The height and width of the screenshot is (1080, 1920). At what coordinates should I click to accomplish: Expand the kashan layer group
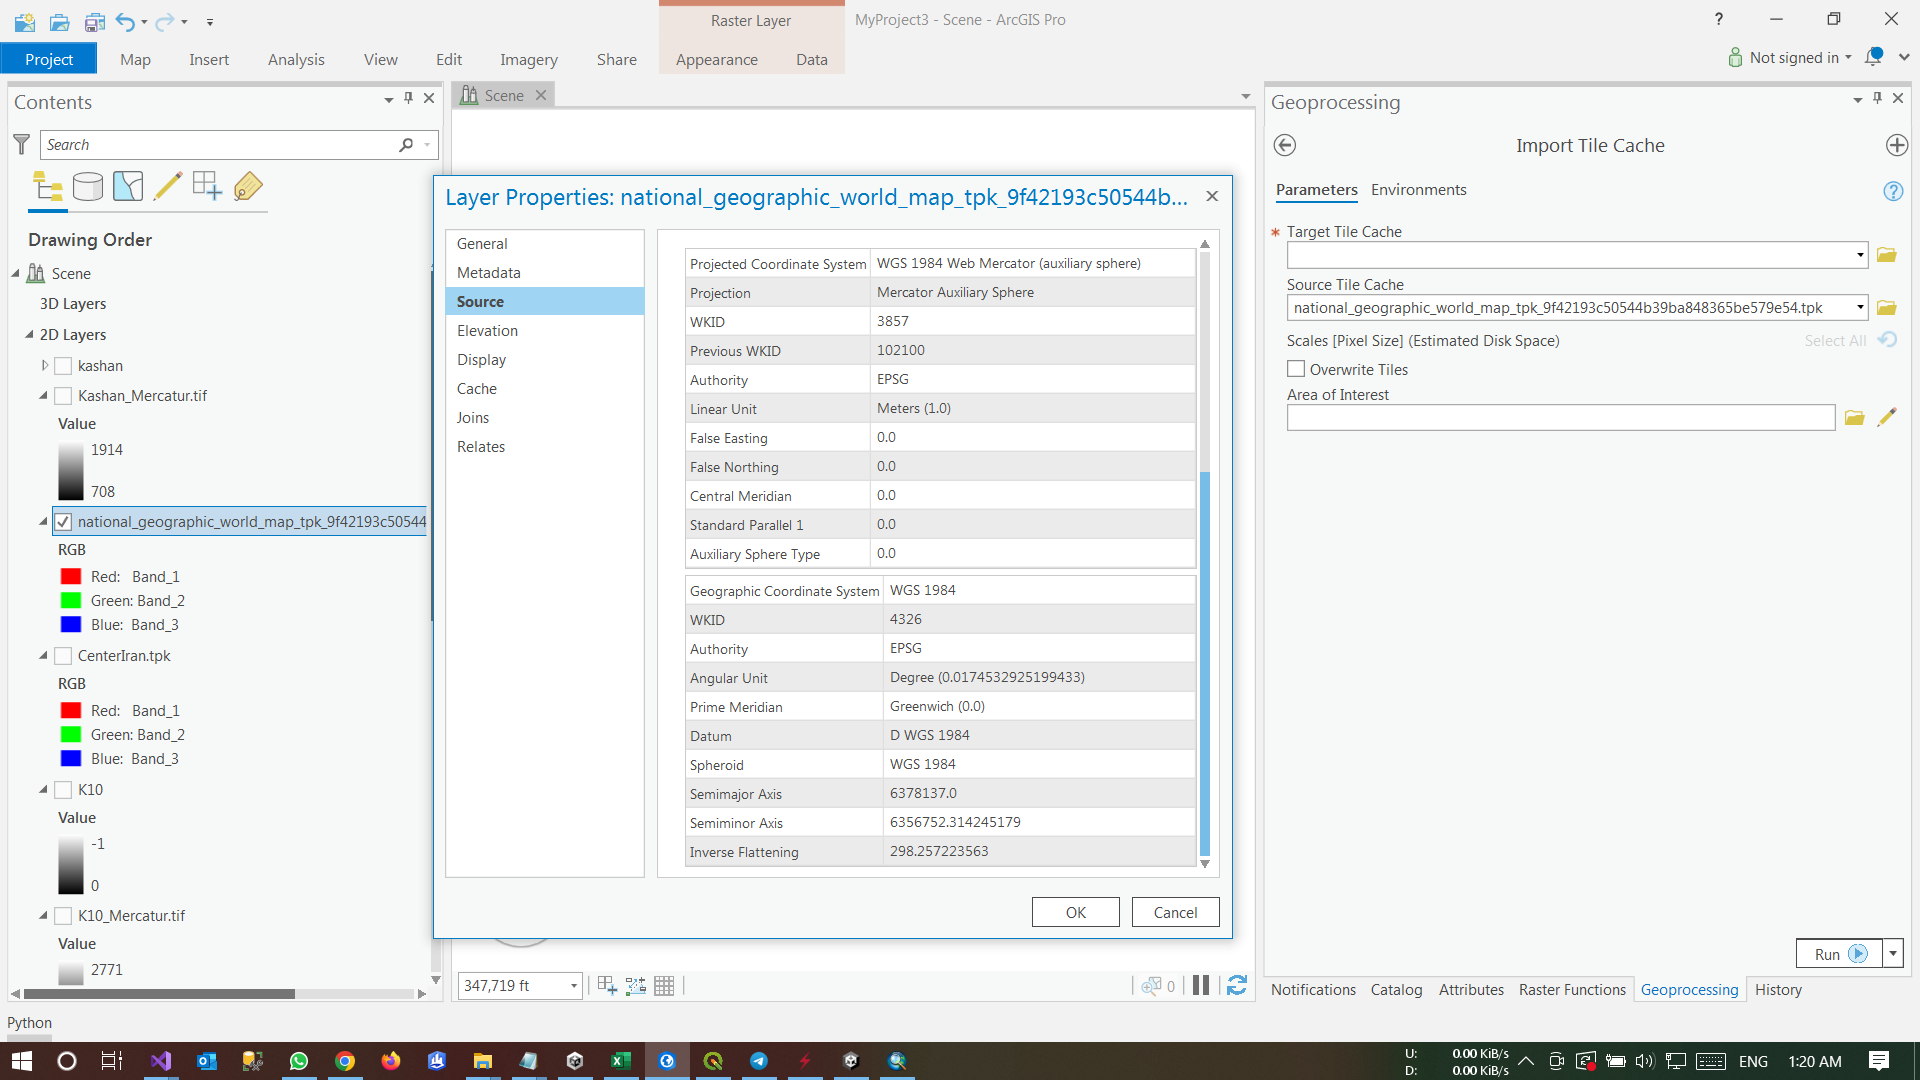(x=44, y=366)
